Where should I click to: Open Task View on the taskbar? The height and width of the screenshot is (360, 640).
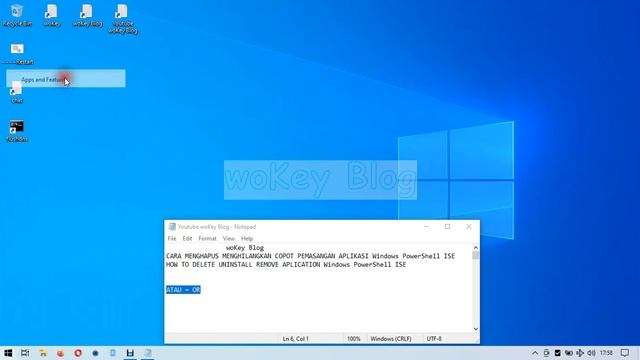(25, 353)
